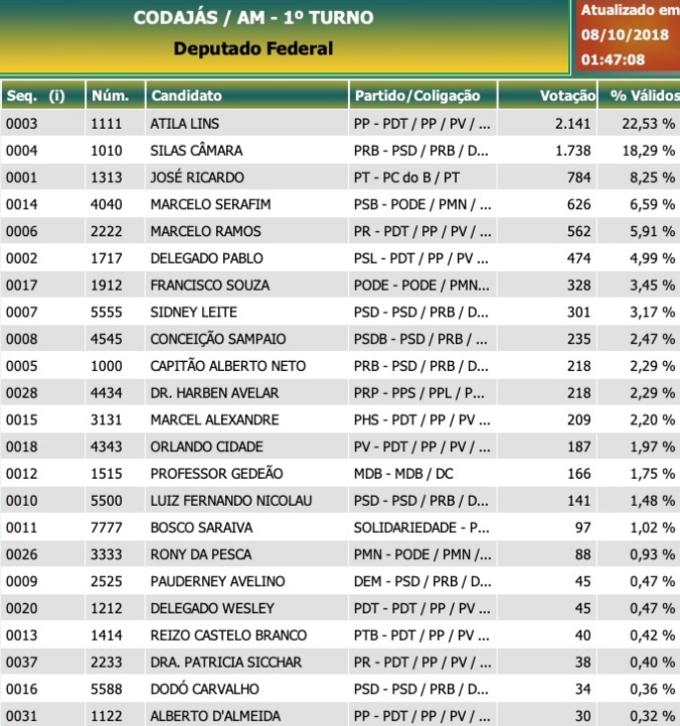Click the info (i) icon in Seq. header
680x726 pixels.
tap(56, 96)
